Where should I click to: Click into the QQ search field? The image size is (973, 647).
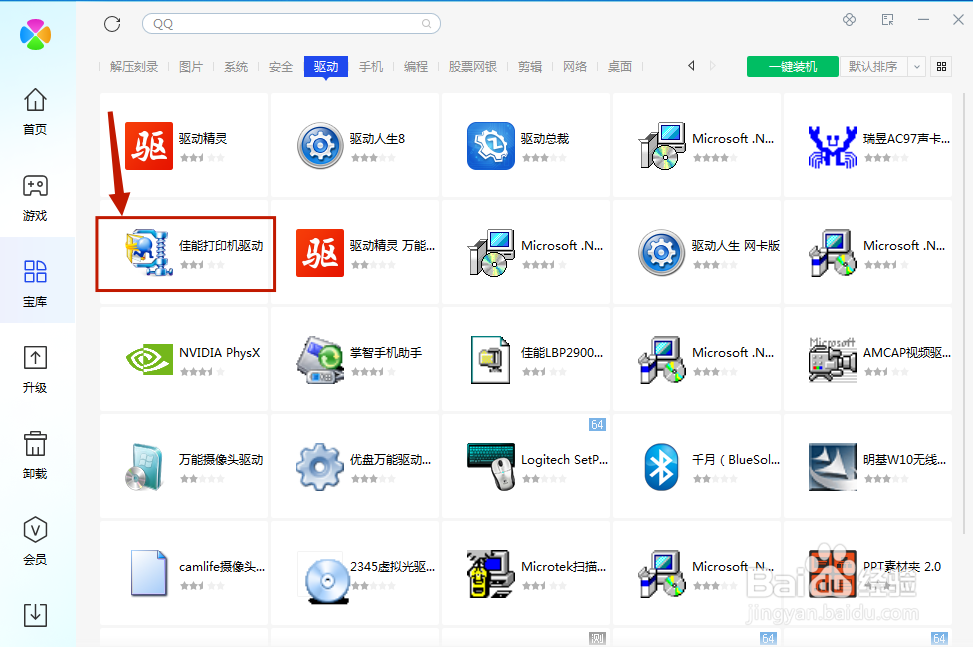[x=291, y=24]
